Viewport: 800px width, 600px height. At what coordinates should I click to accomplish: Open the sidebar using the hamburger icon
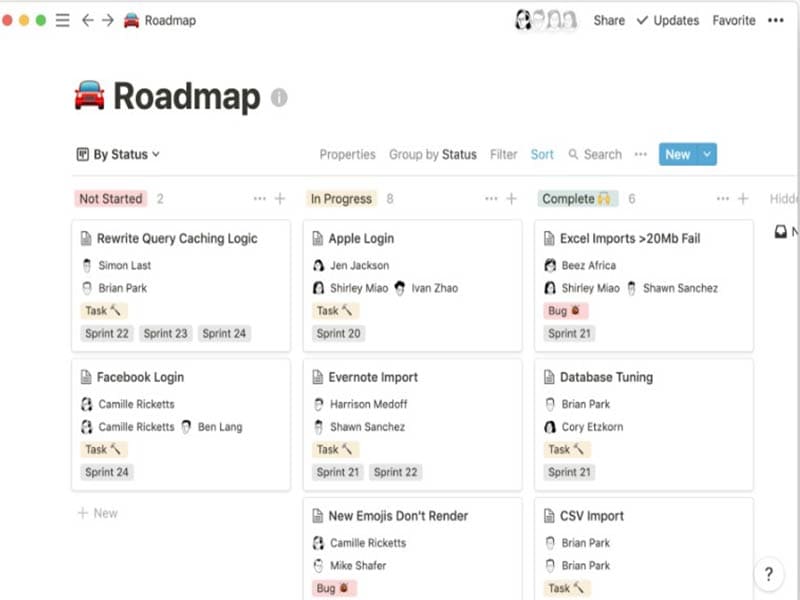(62, 19)
